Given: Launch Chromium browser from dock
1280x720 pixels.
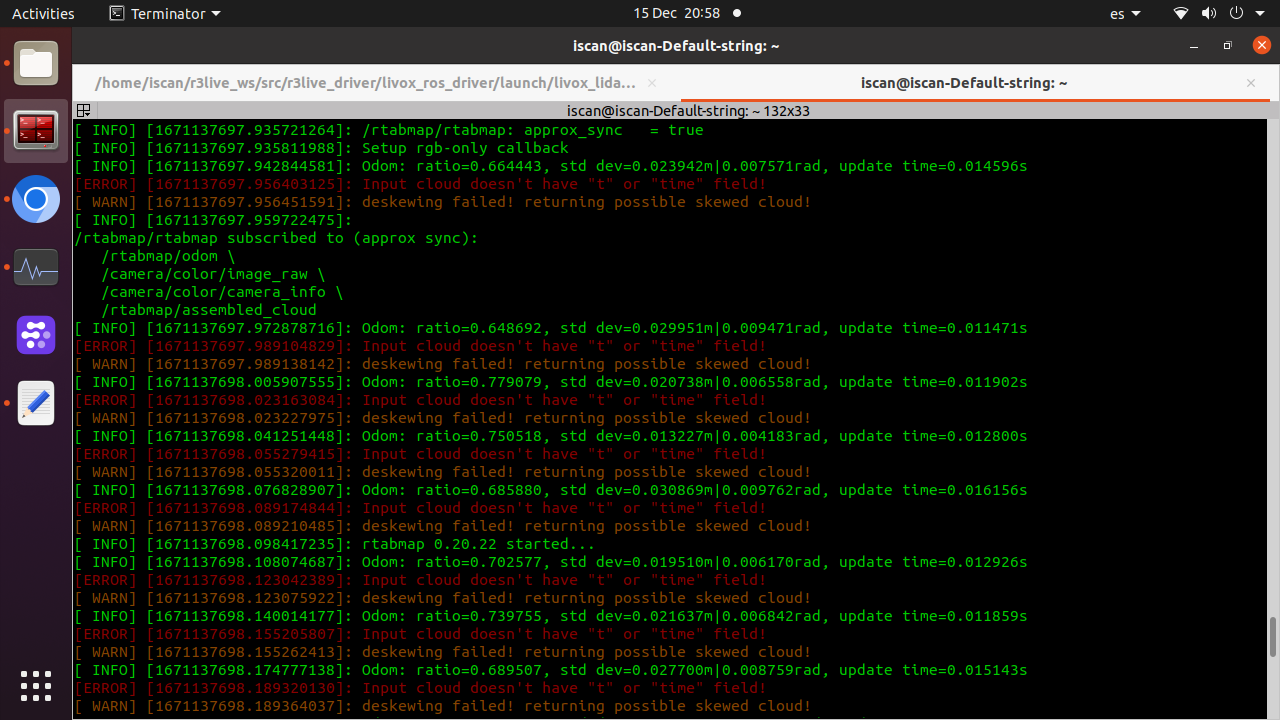Looking at the screenshot, I should click(x=36, y=200).
